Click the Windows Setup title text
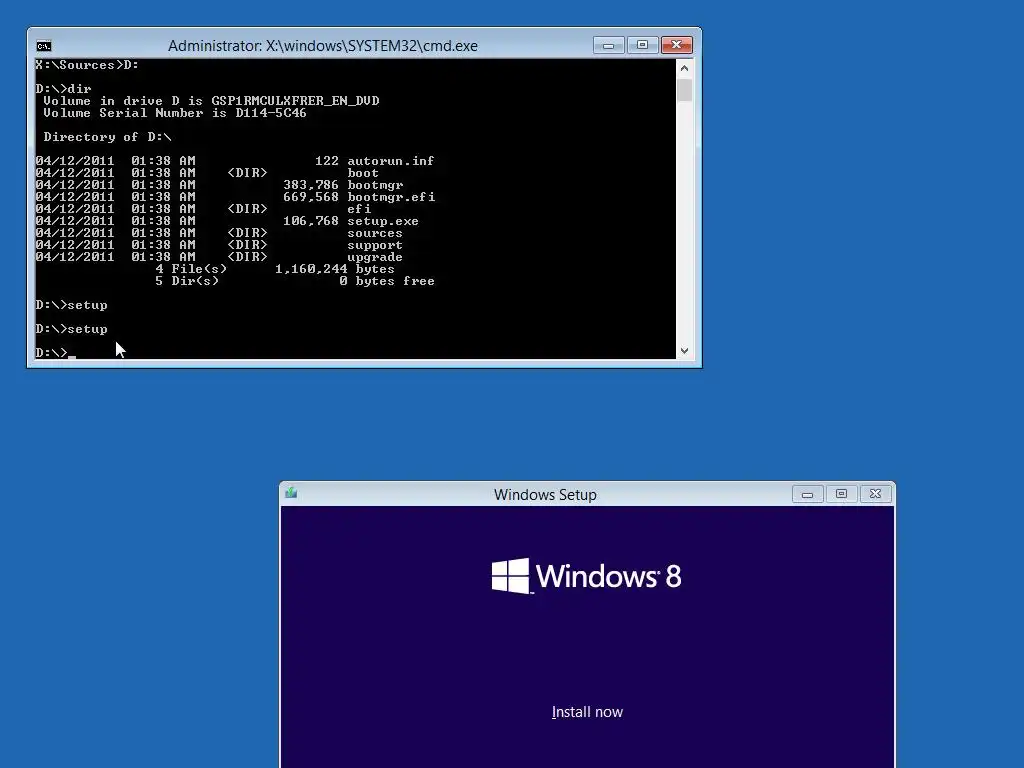 click(545, 494)
